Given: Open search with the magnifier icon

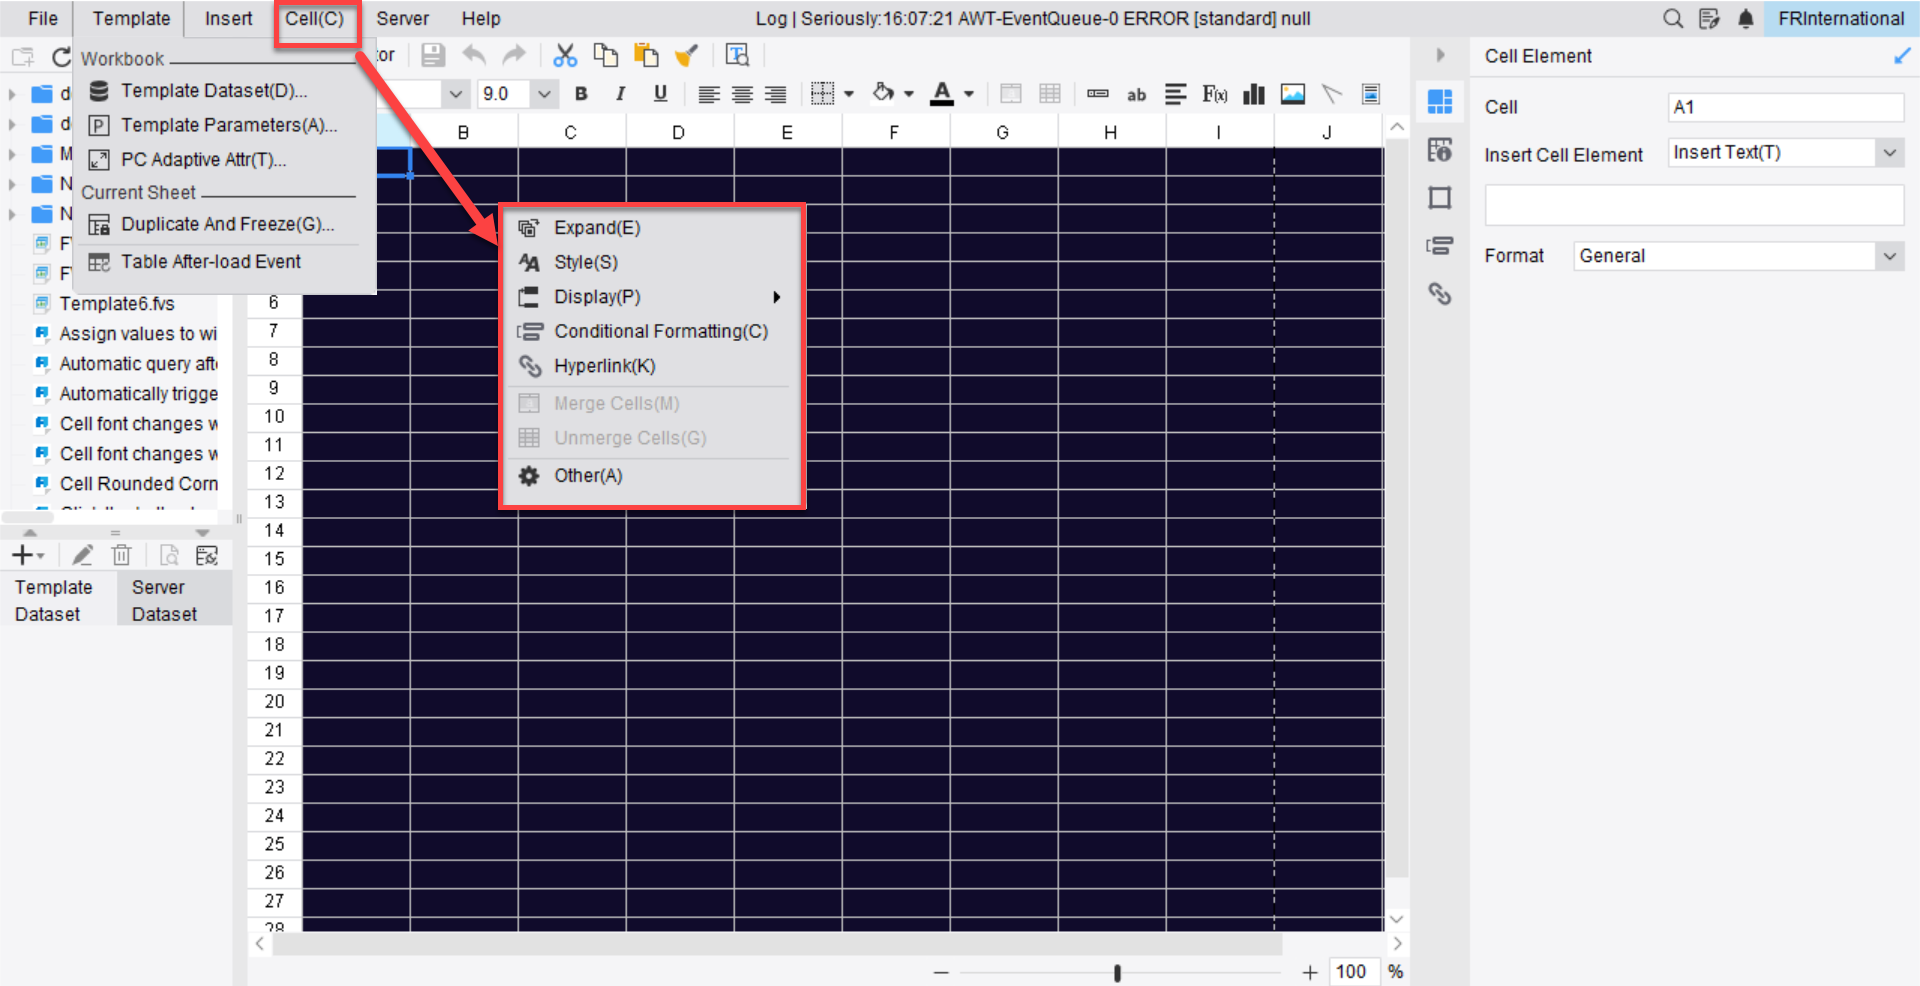Looking at the screenshot, I should point(1673,18).
